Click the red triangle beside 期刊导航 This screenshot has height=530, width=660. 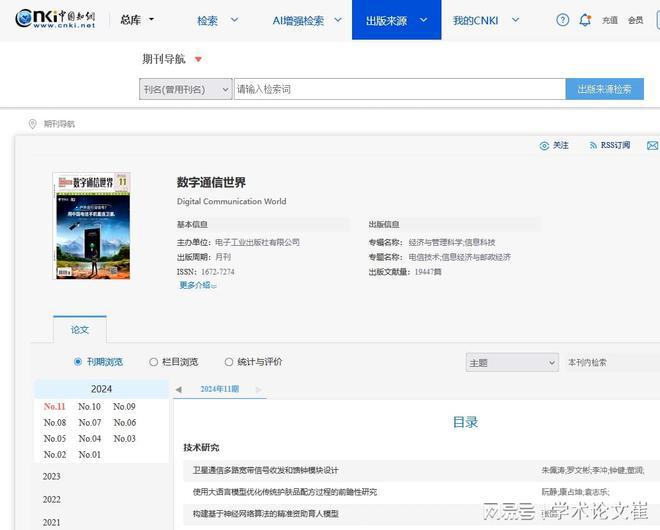point(198,59)
